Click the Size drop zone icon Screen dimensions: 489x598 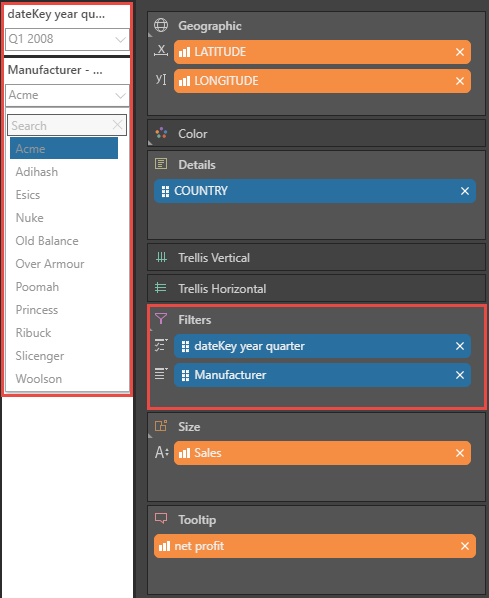coord(161,426)
